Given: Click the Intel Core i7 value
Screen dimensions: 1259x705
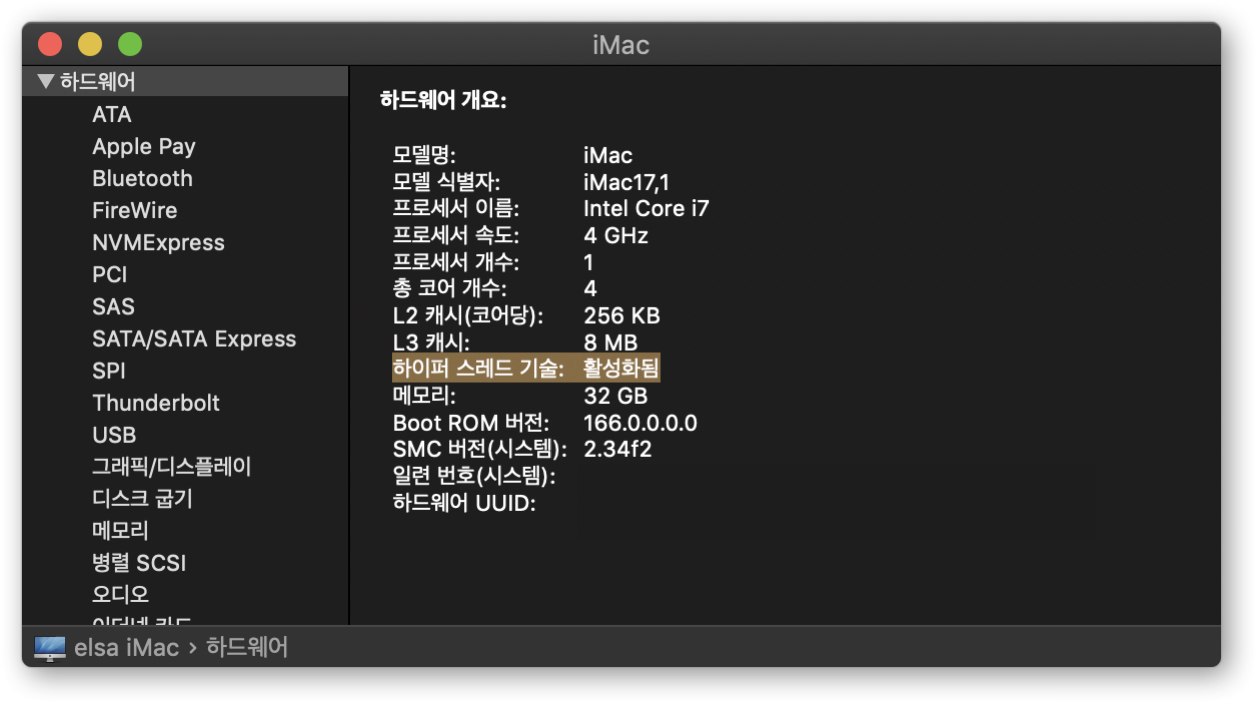Looking at the screenshot, I should [x=646, y=209].
